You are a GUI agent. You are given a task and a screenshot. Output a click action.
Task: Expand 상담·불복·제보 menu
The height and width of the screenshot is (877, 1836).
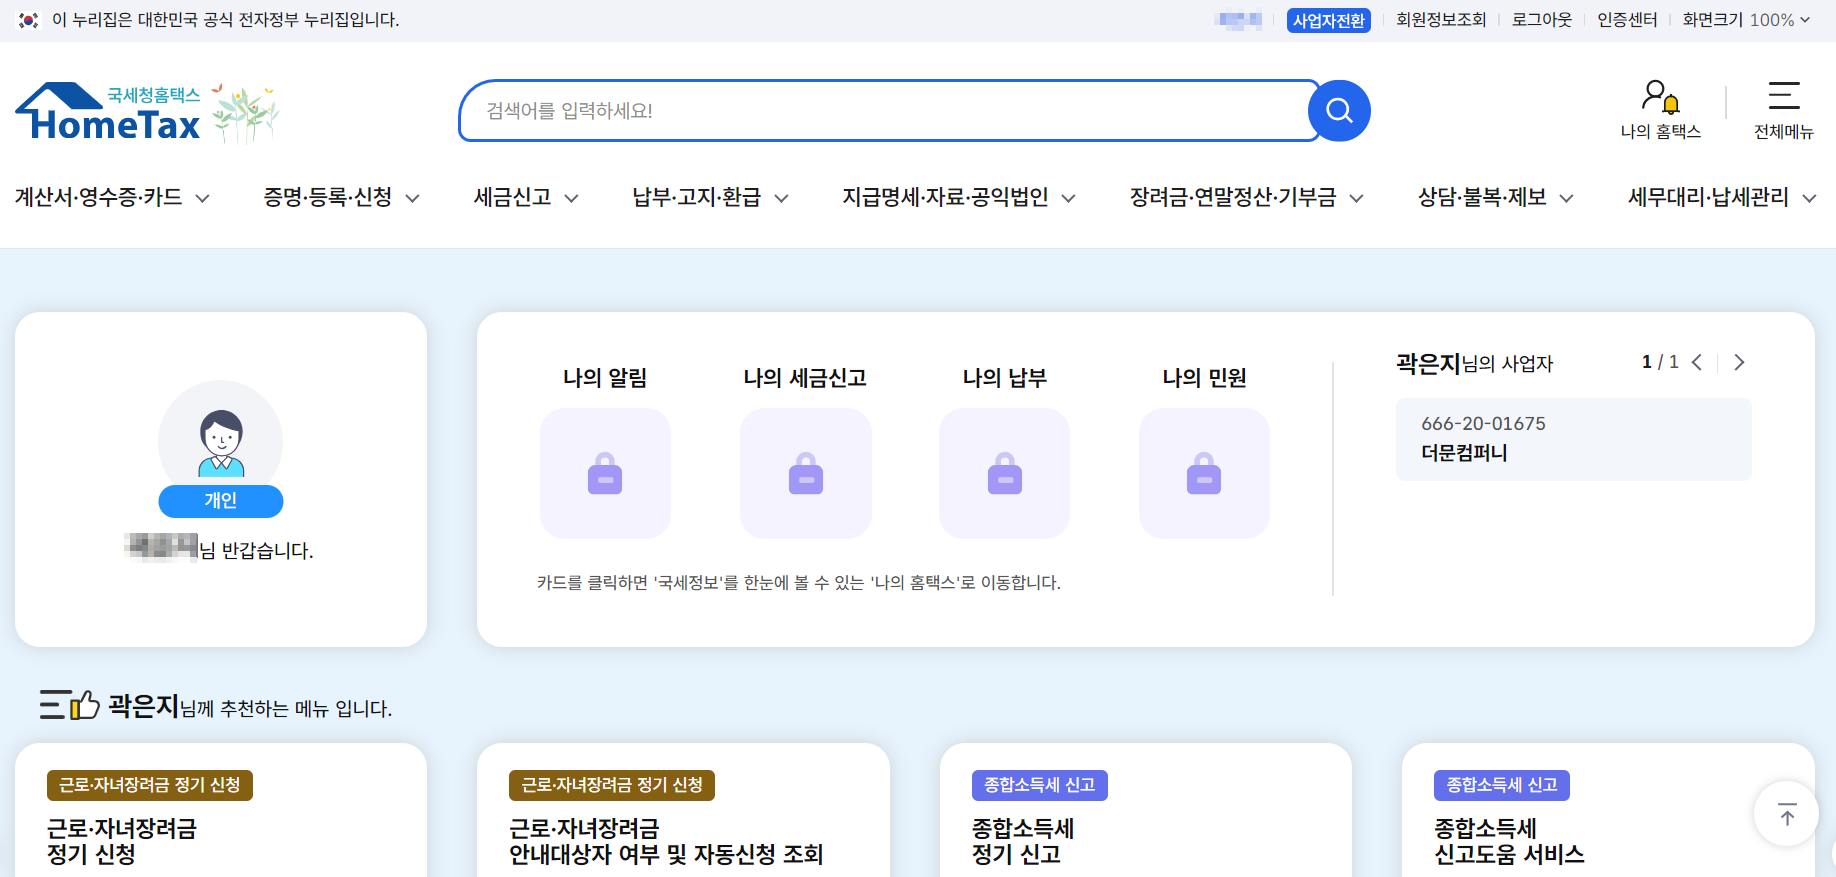pyautogui.click(x=1496, y=198)
